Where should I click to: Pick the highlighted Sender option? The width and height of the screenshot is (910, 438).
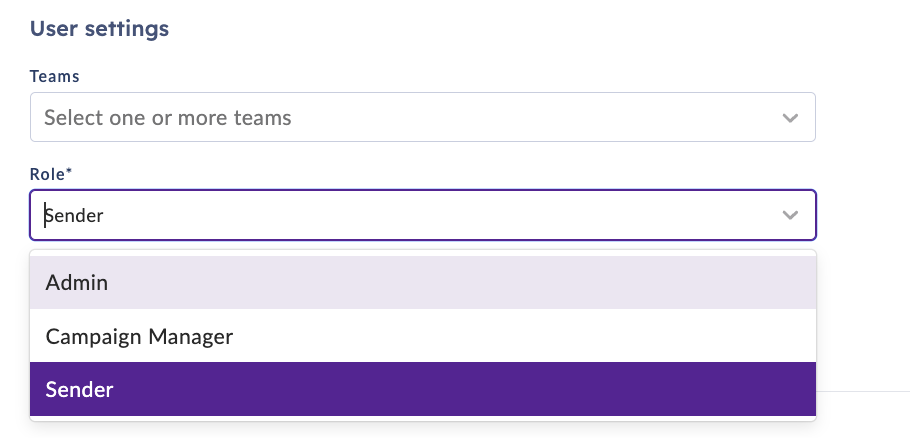click(423, 389)
